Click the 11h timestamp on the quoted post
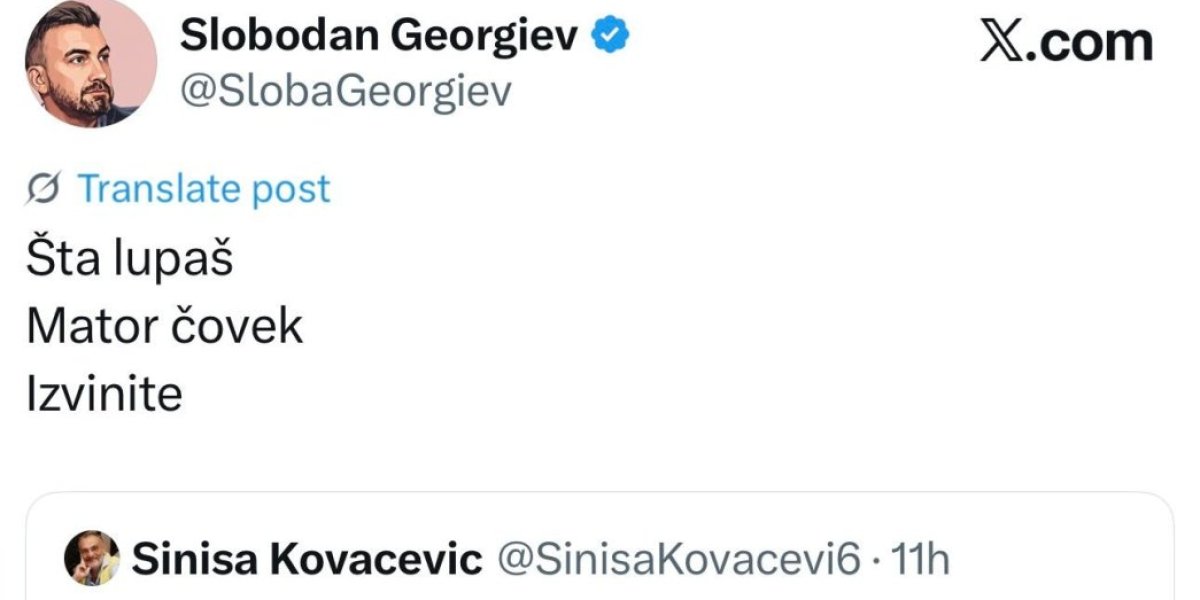 918,560
